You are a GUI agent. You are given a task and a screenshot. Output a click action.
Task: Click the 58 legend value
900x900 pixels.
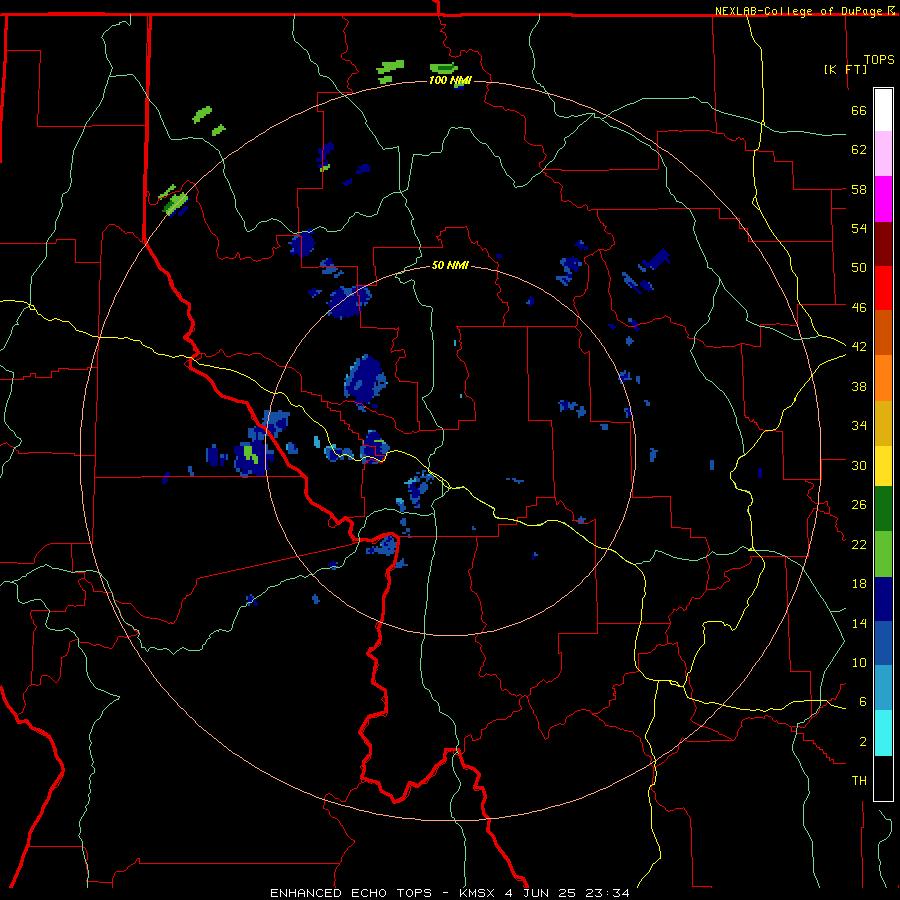859,189
